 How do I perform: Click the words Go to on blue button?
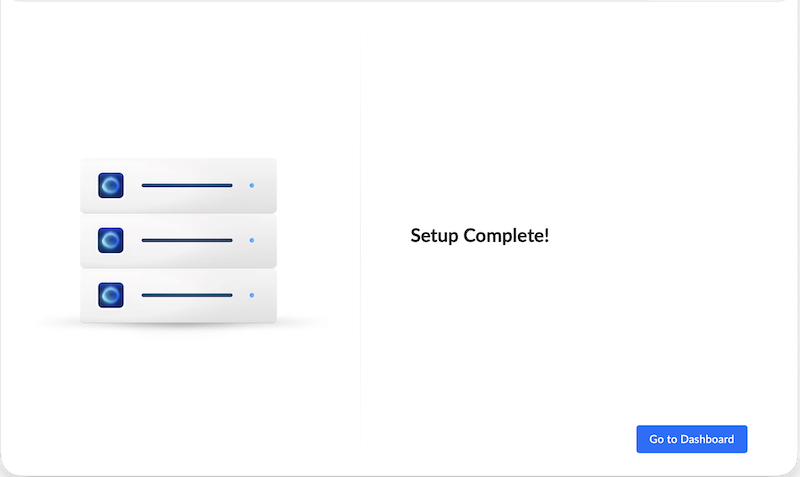pos(663,439)
